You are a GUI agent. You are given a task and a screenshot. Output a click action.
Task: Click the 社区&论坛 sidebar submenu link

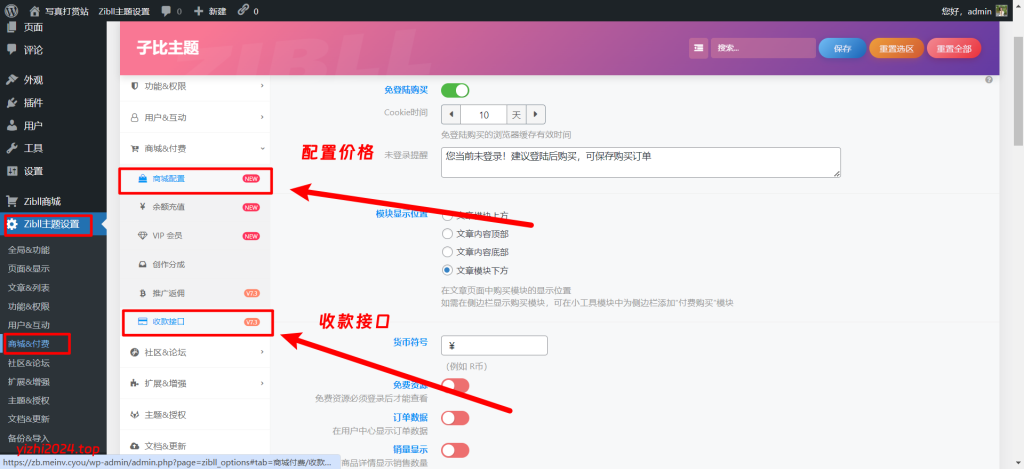coord(29,363)
